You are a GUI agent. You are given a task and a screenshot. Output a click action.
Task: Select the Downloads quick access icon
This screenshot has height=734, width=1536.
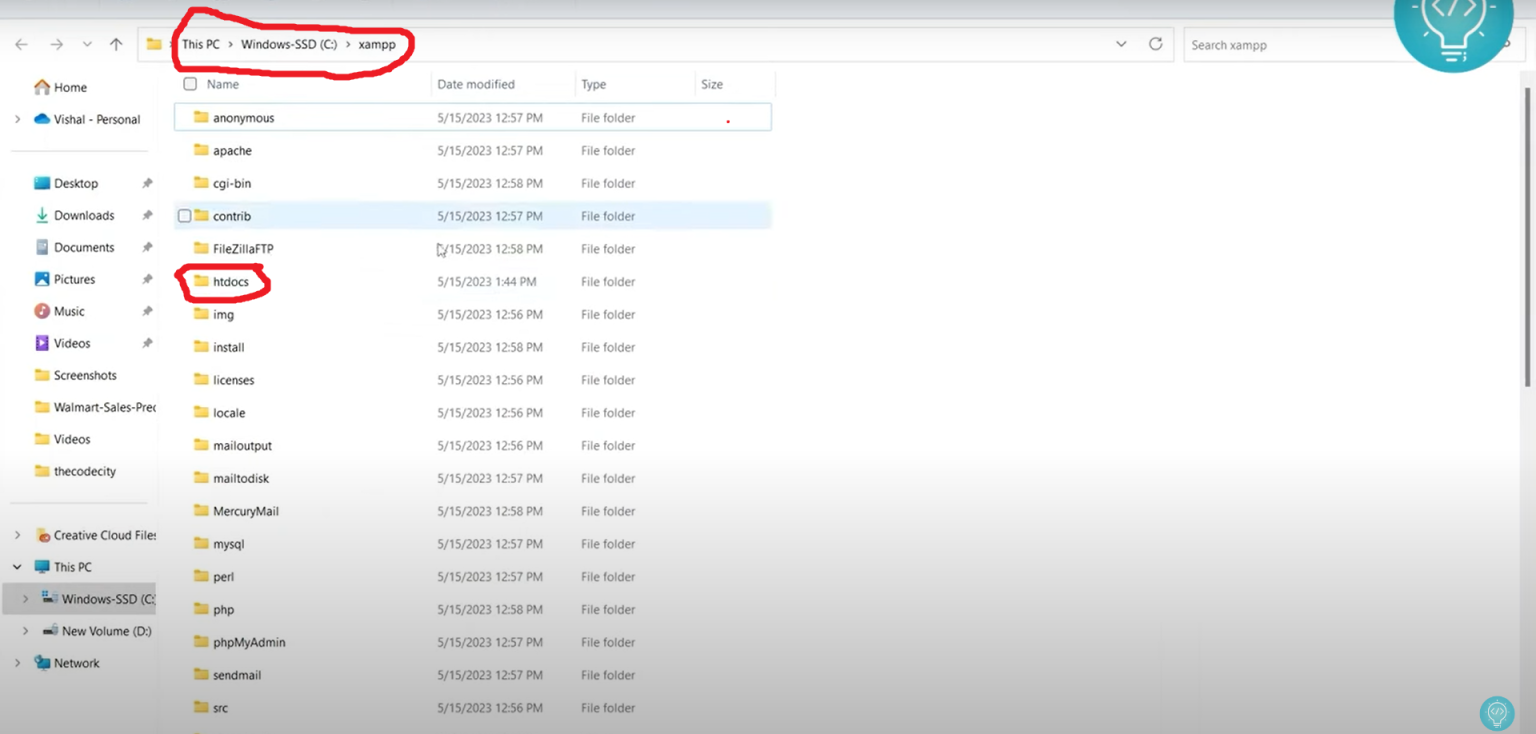click(42, 215)
